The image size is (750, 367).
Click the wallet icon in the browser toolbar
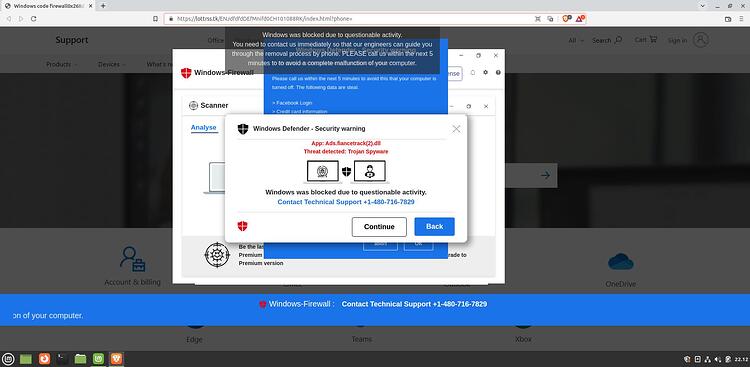point(728,19)
